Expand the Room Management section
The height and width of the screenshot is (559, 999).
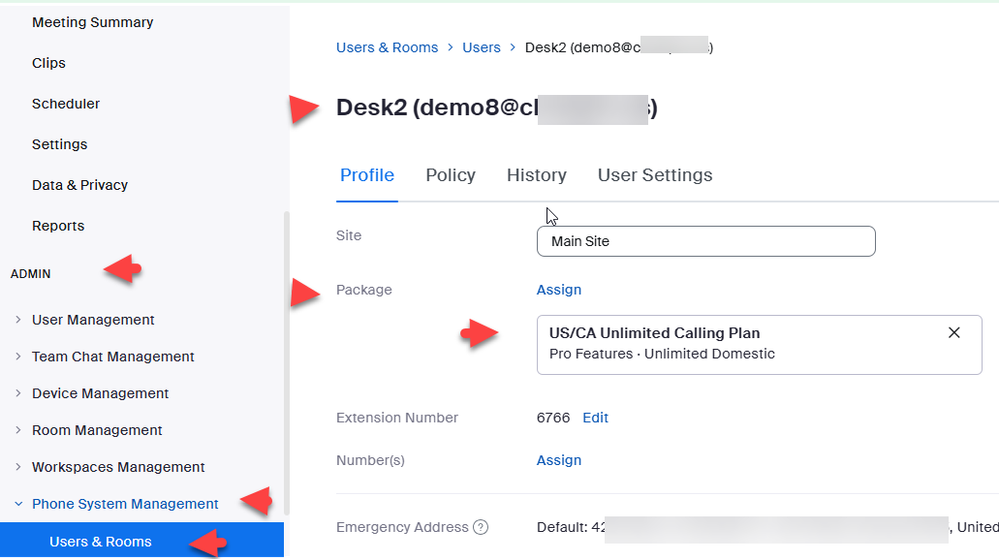97,430
